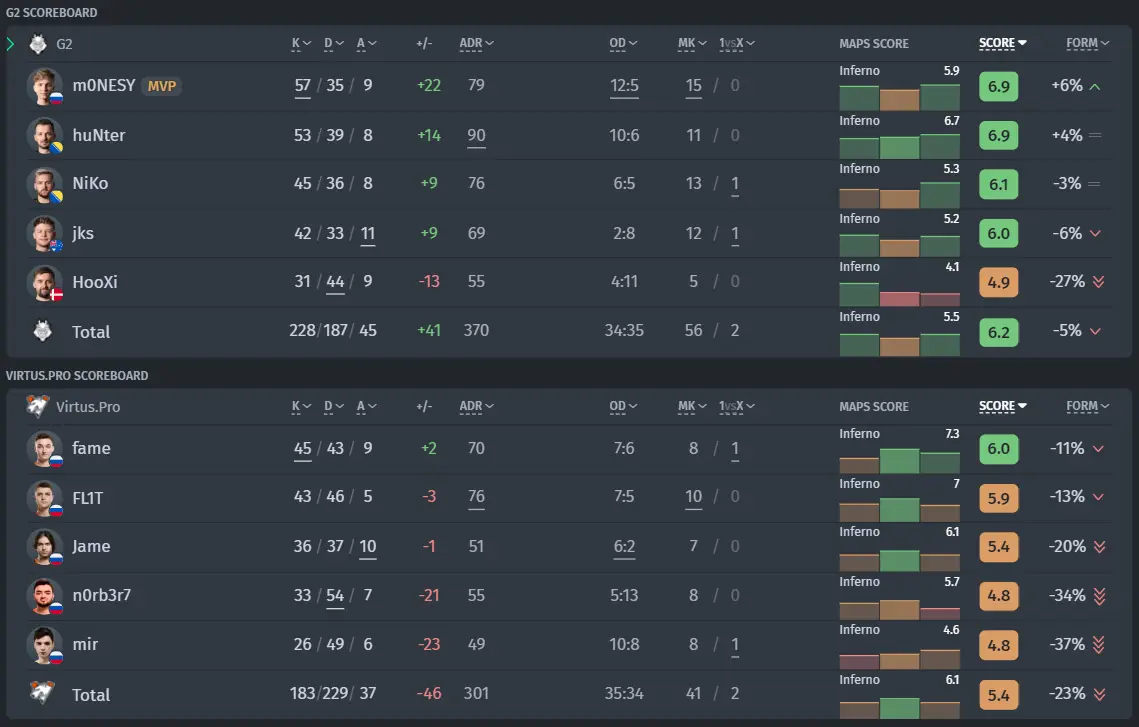
Task: Open fame's player name link
Action: coord(92,448)
